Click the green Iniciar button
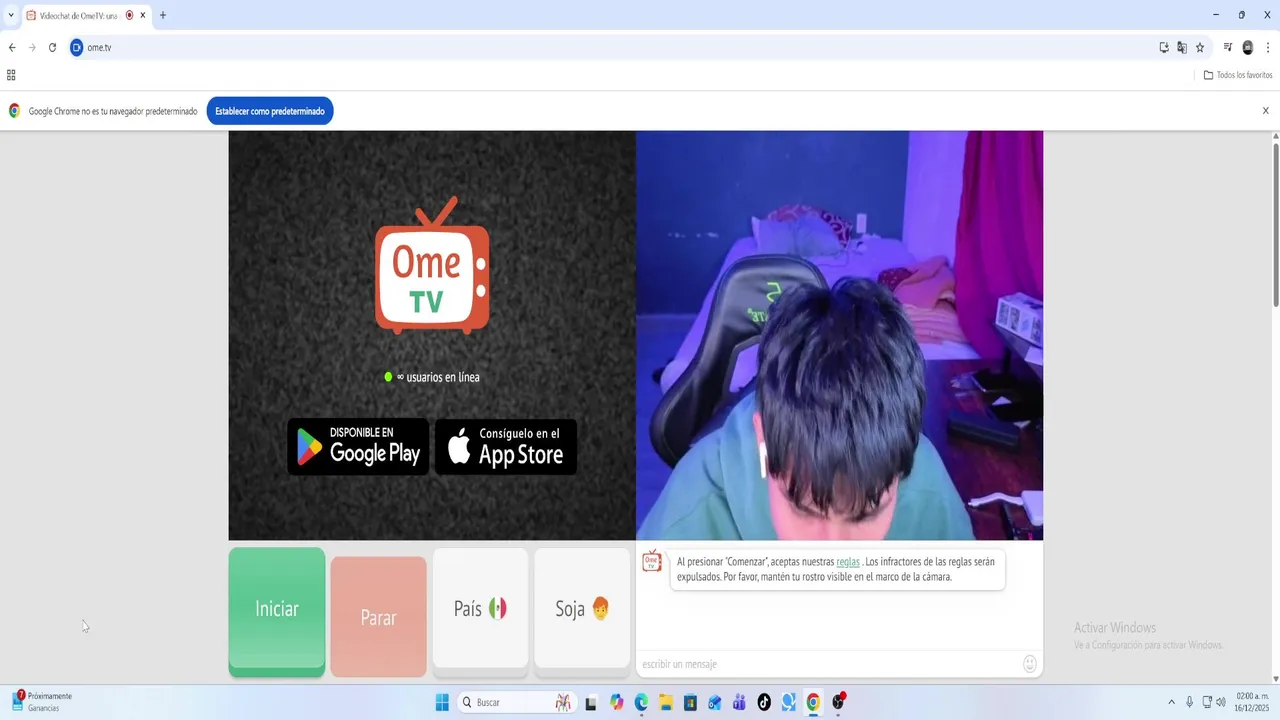The image size is (1280, 720). point(277,610)
